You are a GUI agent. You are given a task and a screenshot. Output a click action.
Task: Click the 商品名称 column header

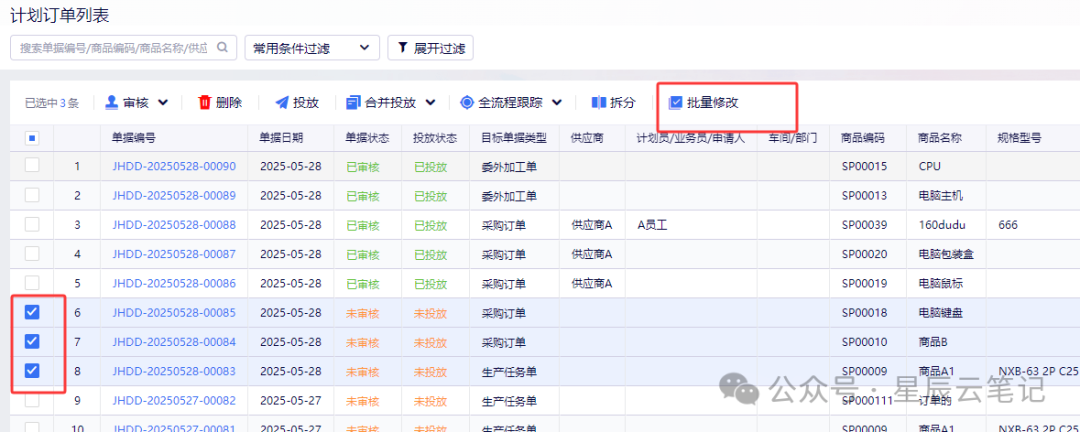[940, 137]
